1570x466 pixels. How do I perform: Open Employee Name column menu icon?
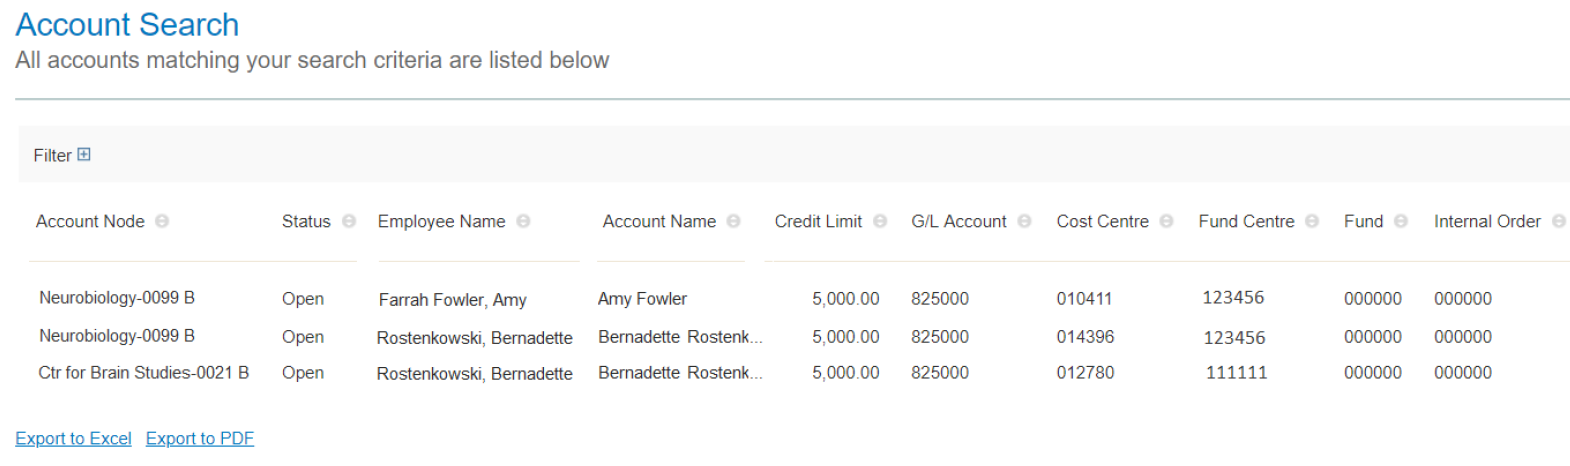tap(523, 221)
